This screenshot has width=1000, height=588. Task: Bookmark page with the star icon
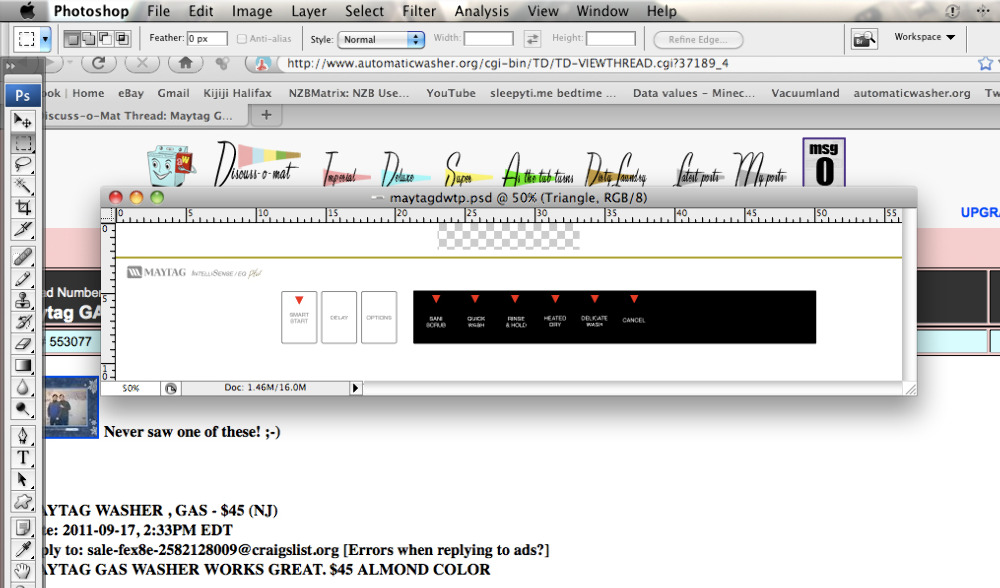coord(985,63)
